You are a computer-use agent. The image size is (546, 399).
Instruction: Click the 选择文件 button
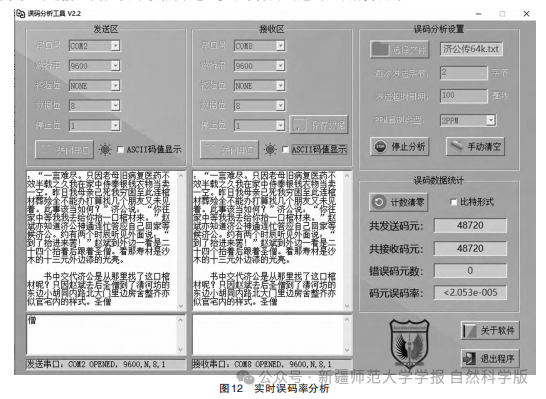[399, 49]
